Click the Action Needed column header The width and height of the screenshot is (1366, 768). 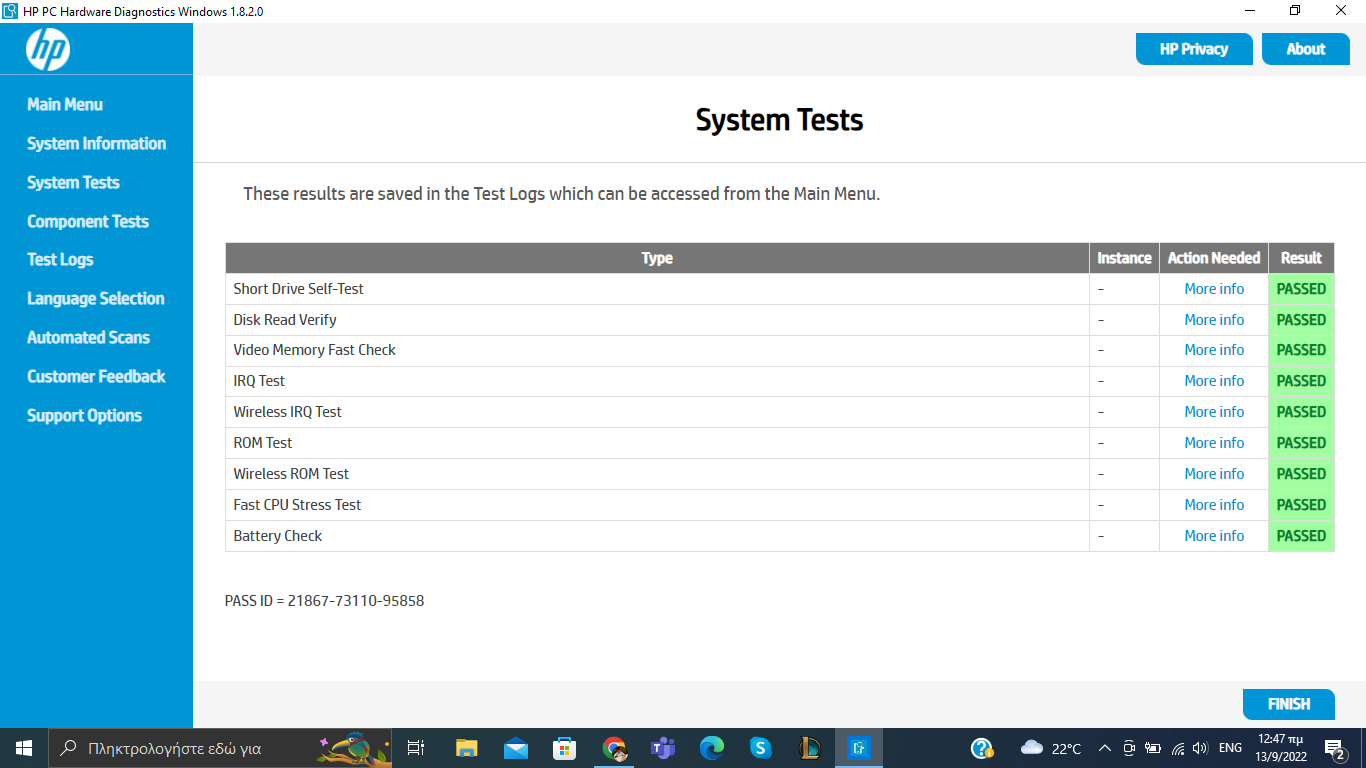(1214, 258)
